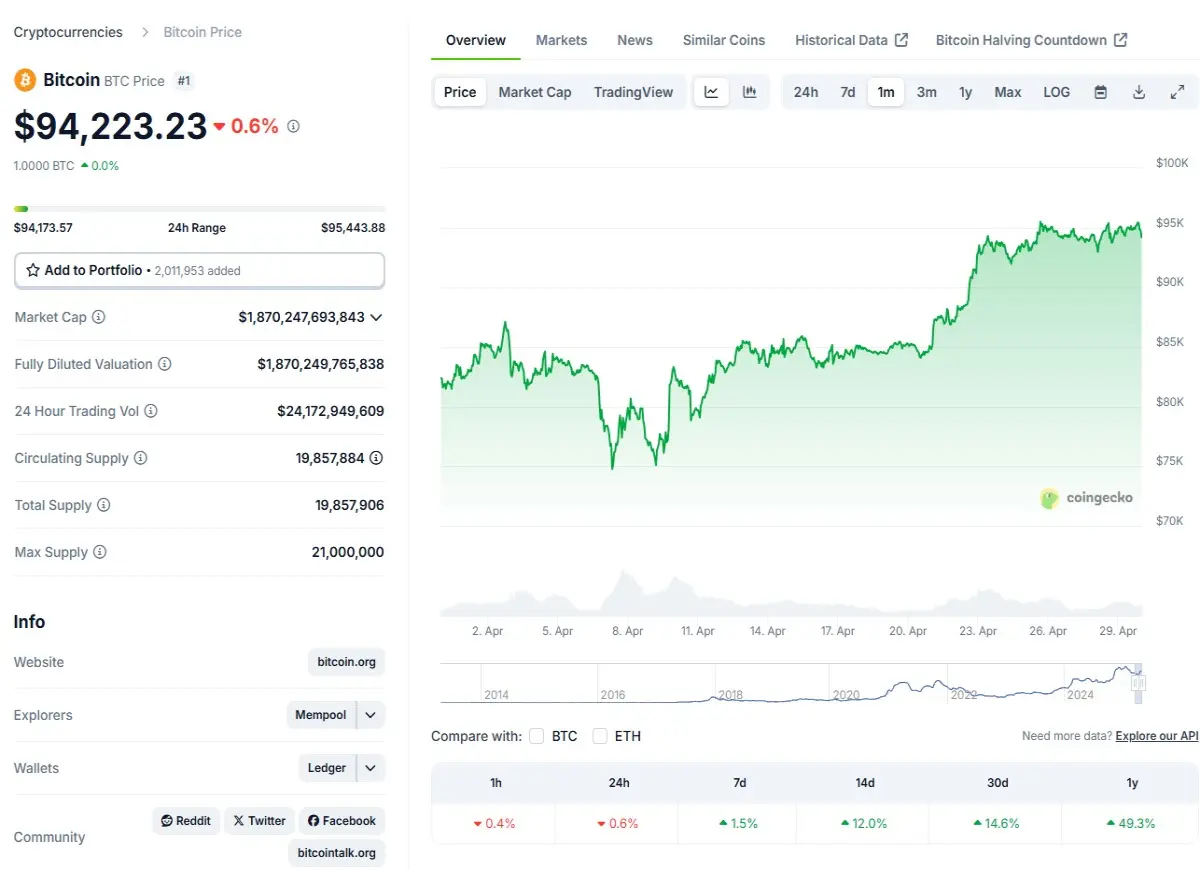Switch to the Markets tab
Viewport: 1200px width, 870px height.
point(562,40)
